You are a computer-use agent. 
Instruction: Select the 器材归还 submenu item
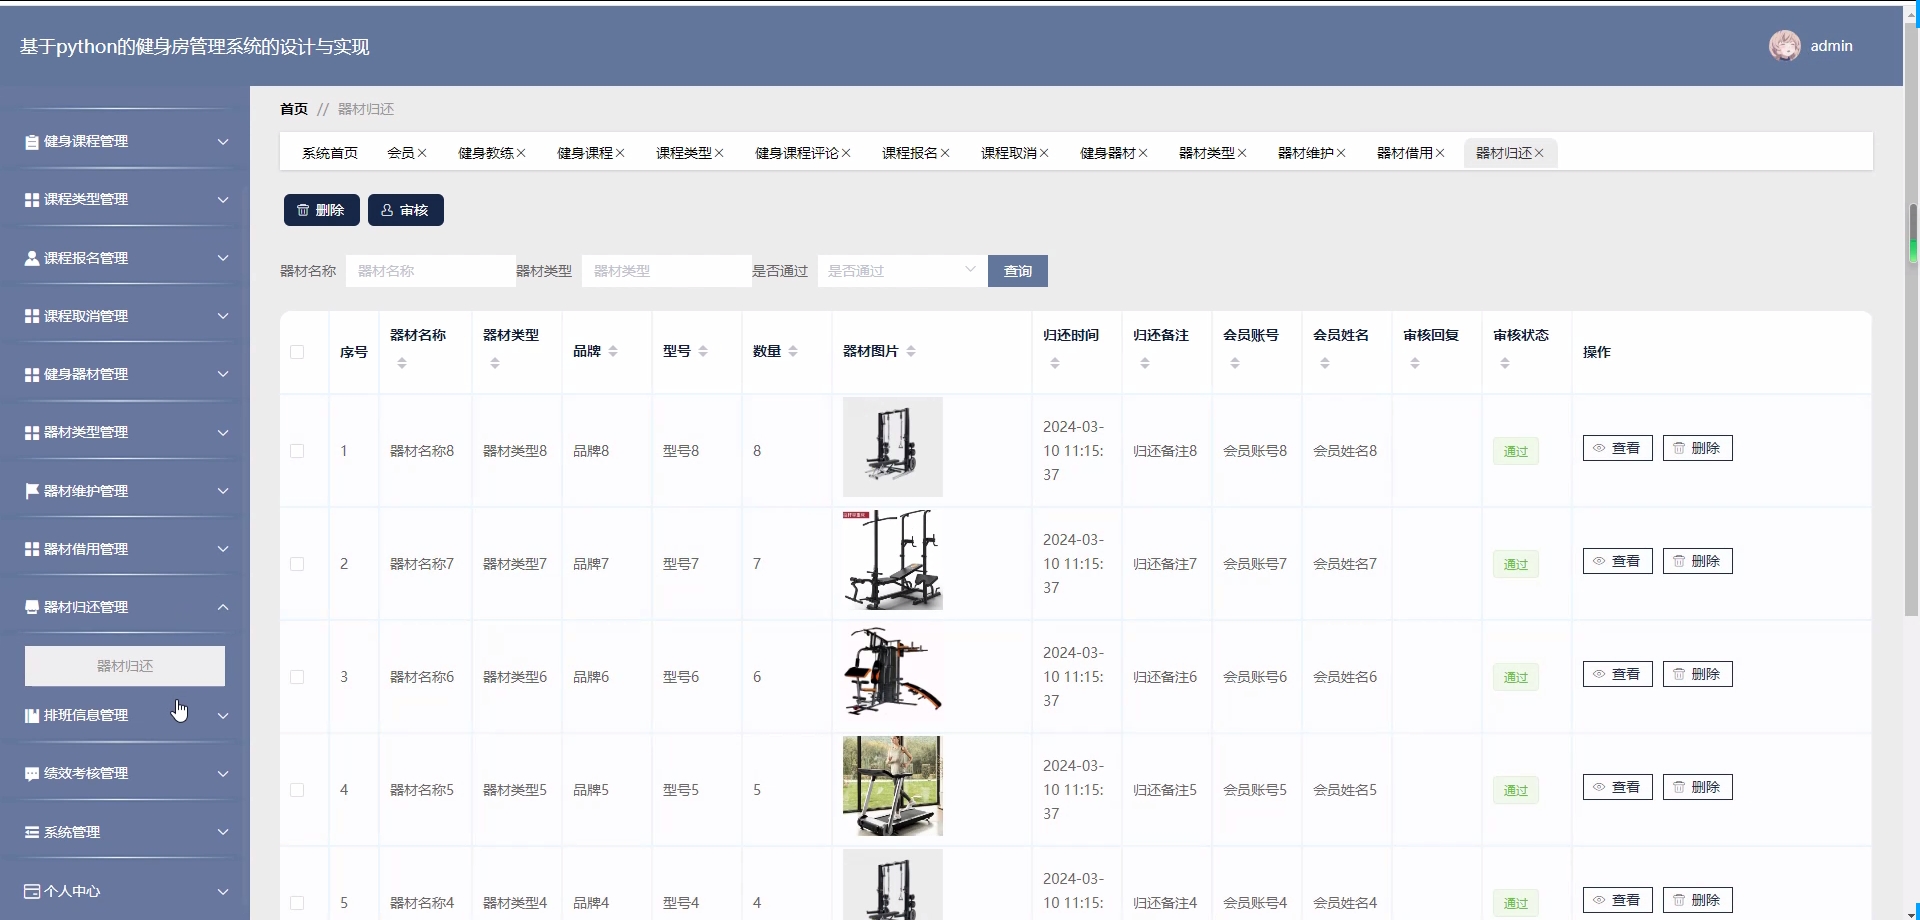click(x=125, y=666)
